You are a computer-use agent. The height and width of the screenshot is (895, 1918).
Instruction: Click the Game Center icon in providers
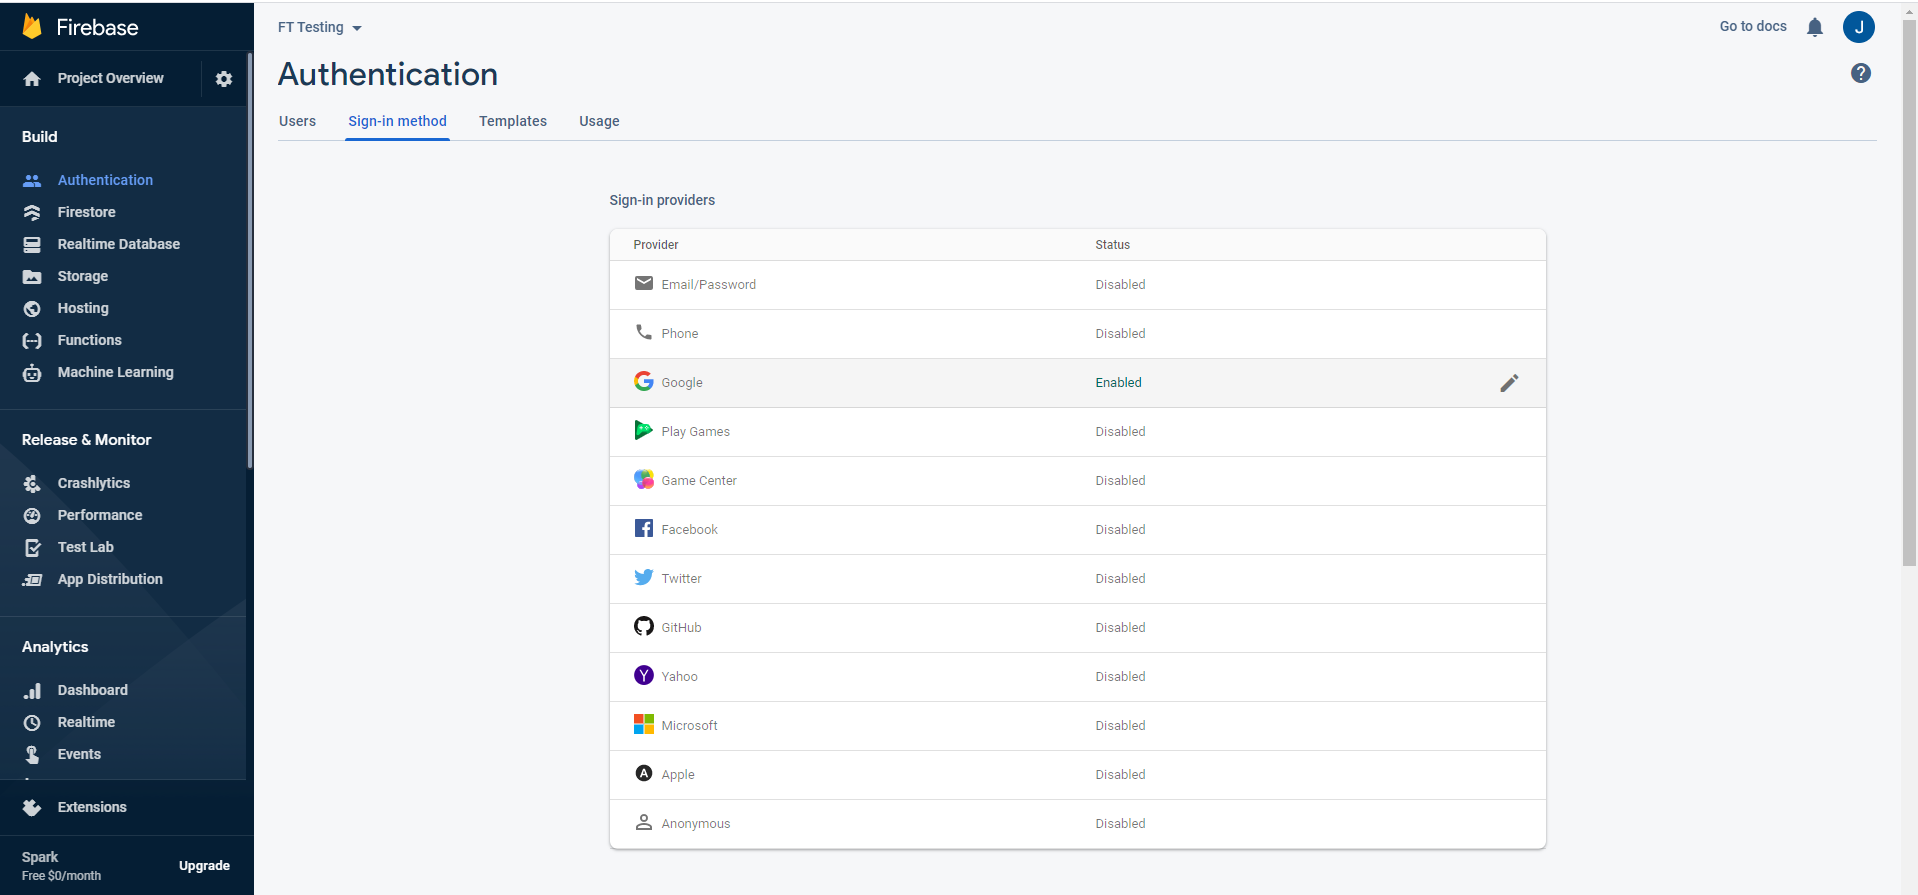644,479
